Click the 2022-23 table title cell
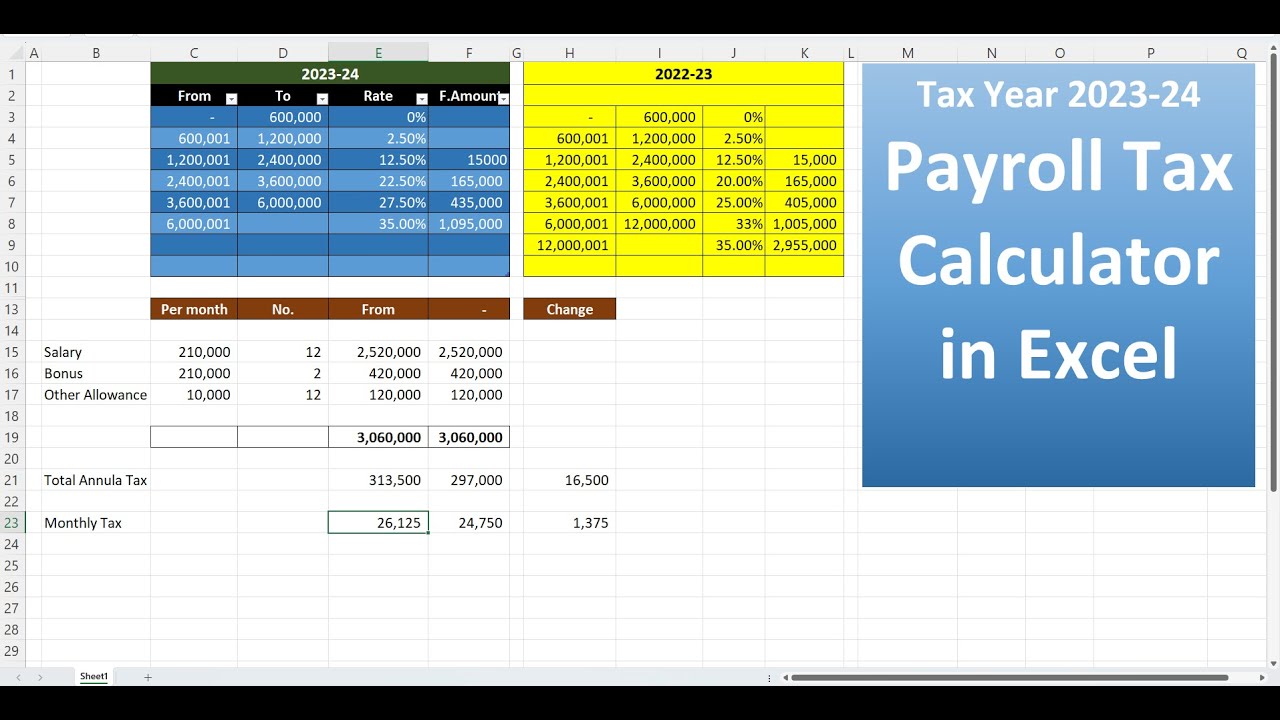This screenshot has height=720, width=1280. coord(683,74)
